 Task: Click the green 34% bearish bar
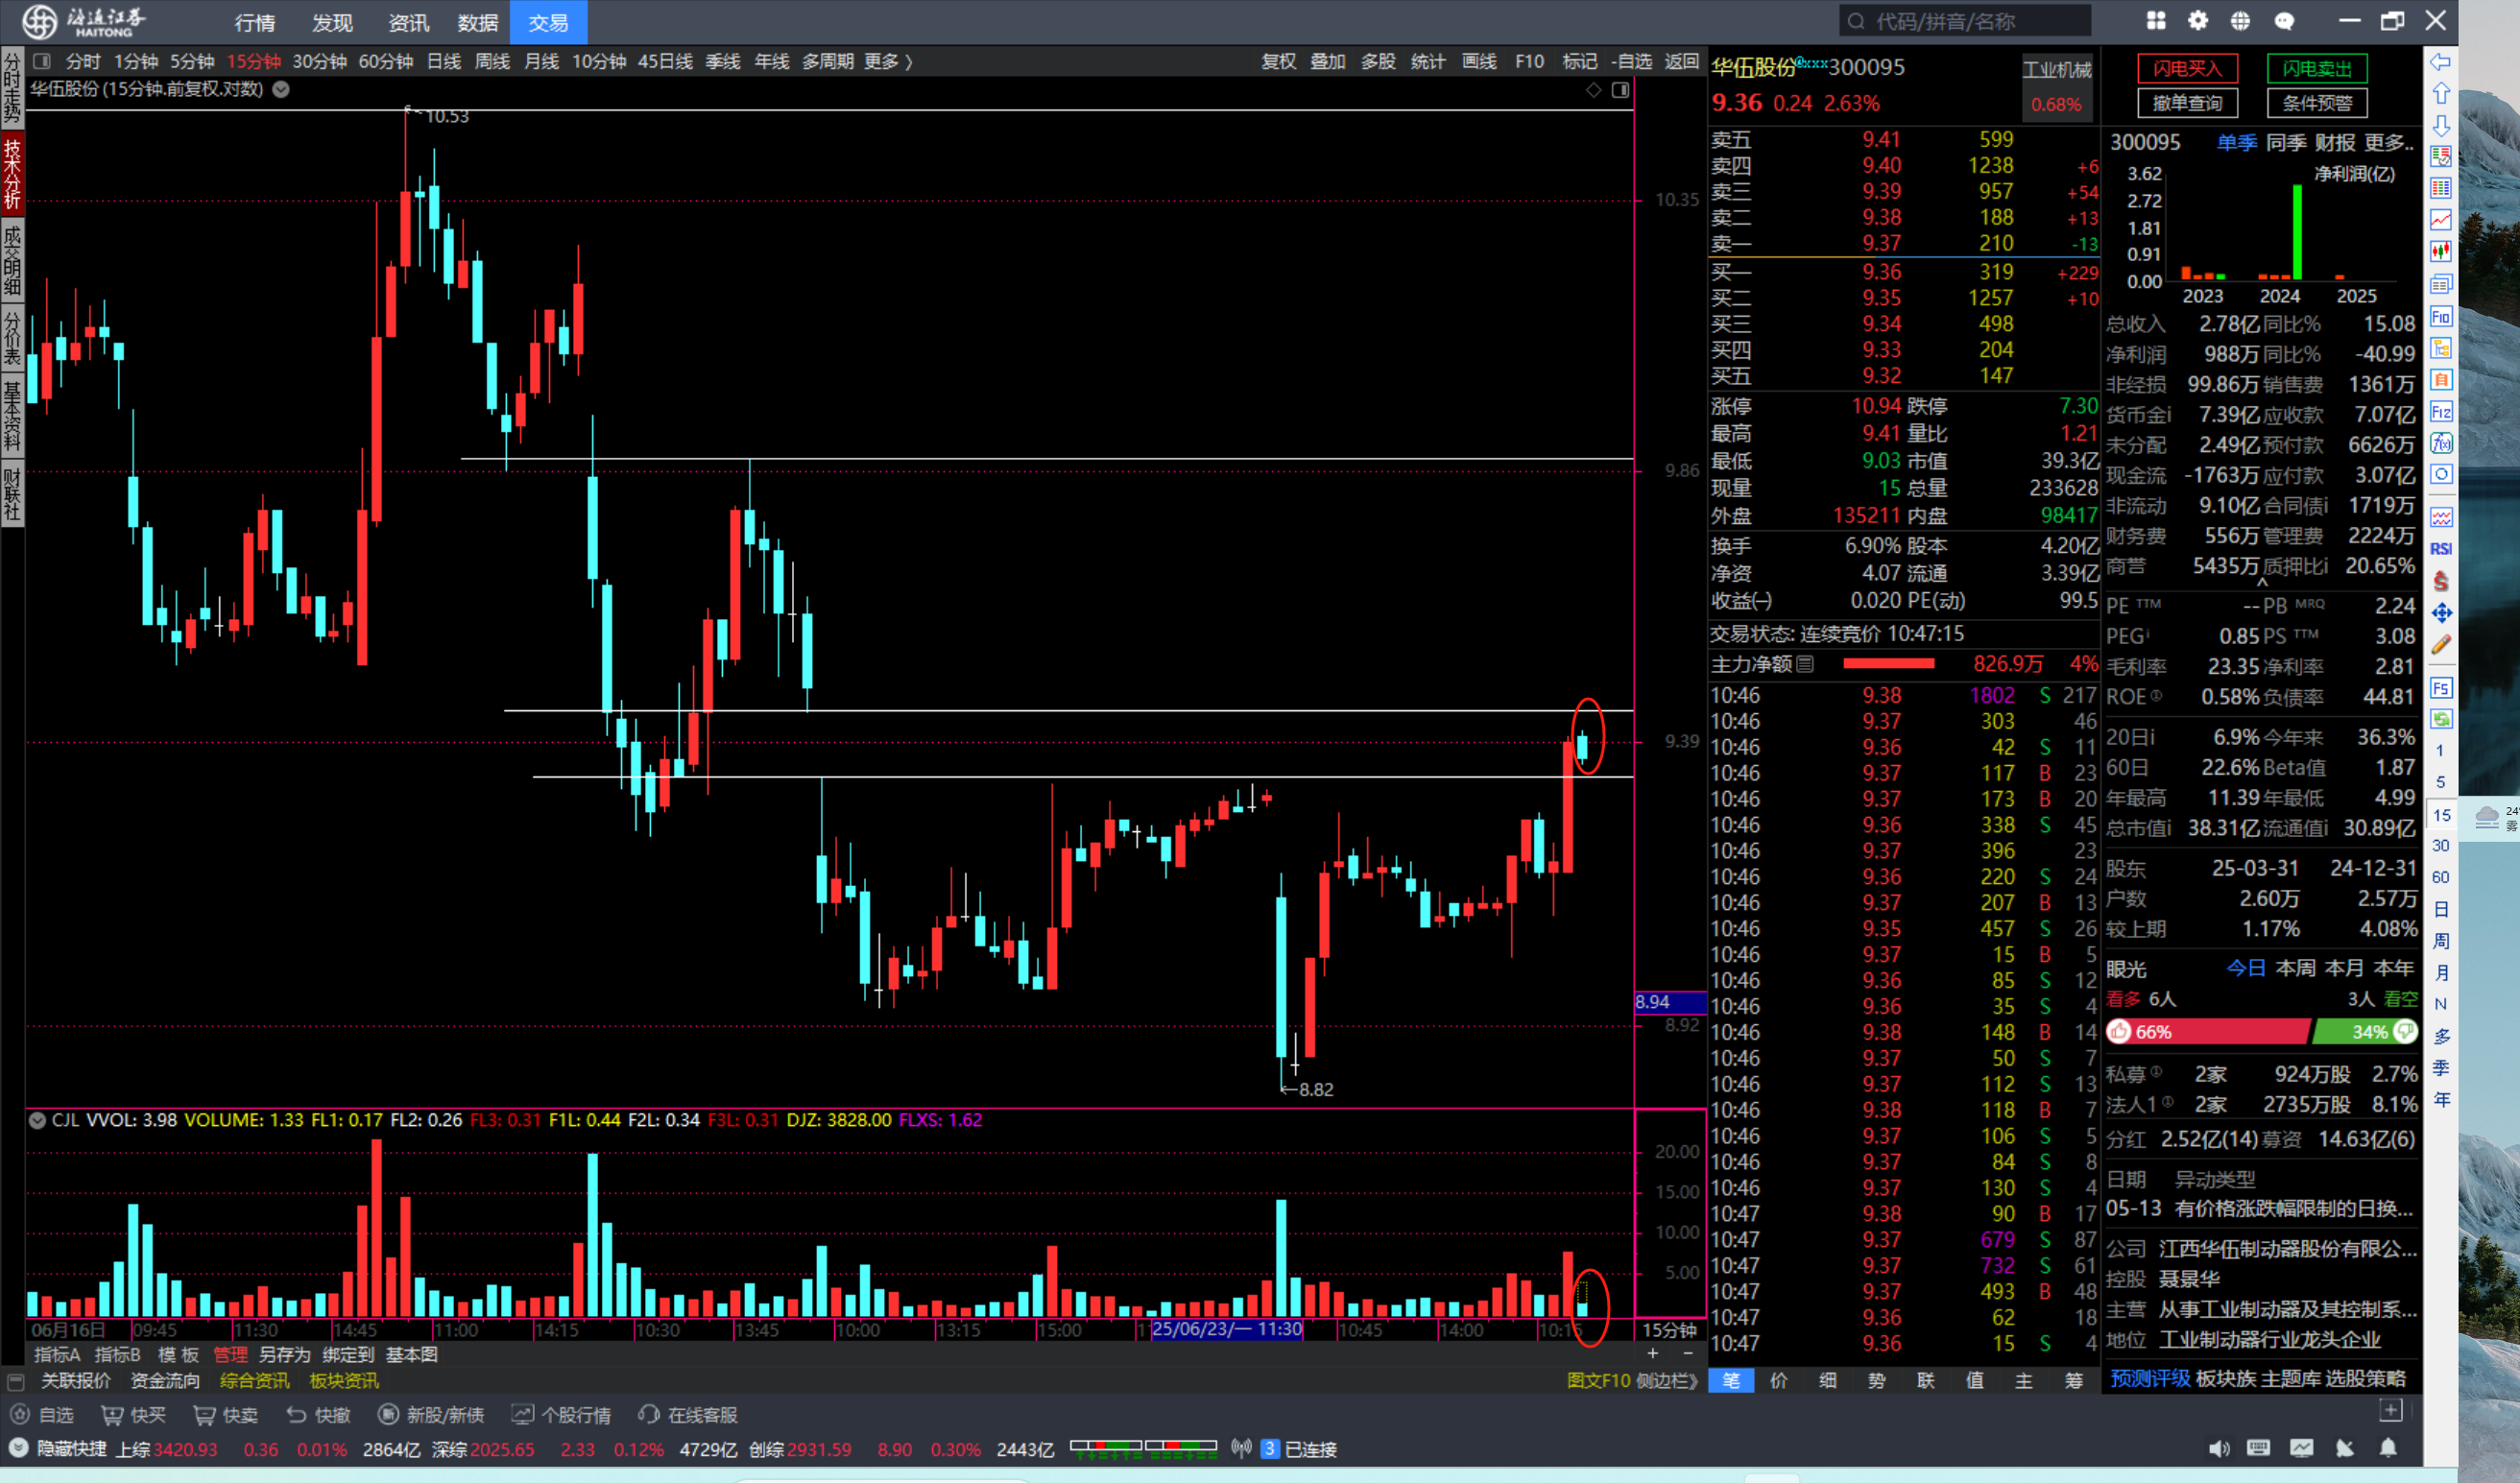(2365, 1031)
